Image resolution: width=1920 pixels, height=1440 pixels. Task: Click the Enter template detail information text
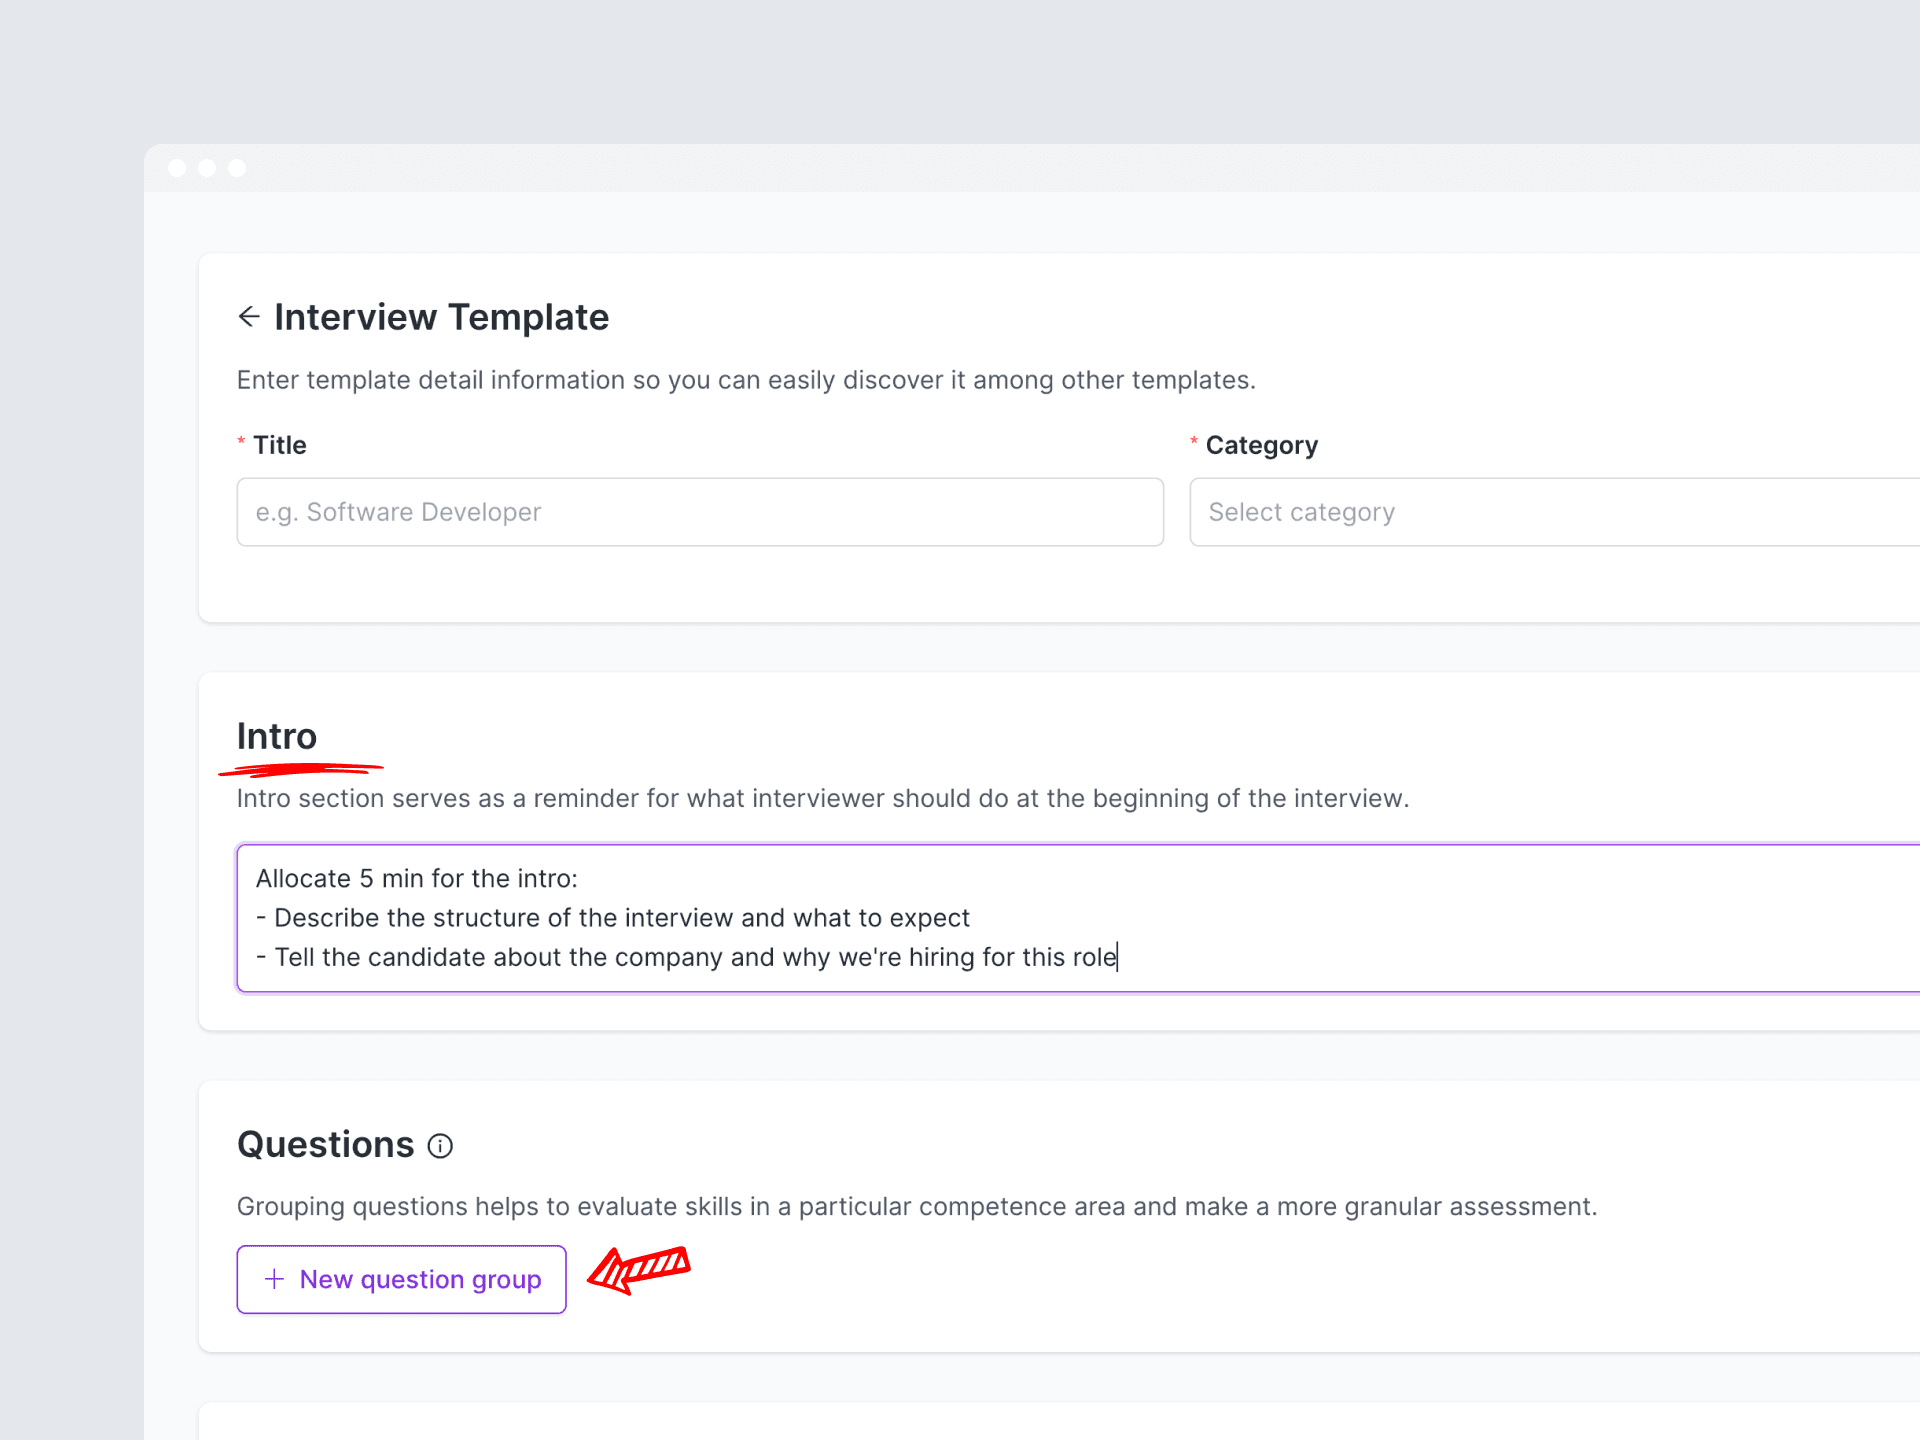(746, 380)
